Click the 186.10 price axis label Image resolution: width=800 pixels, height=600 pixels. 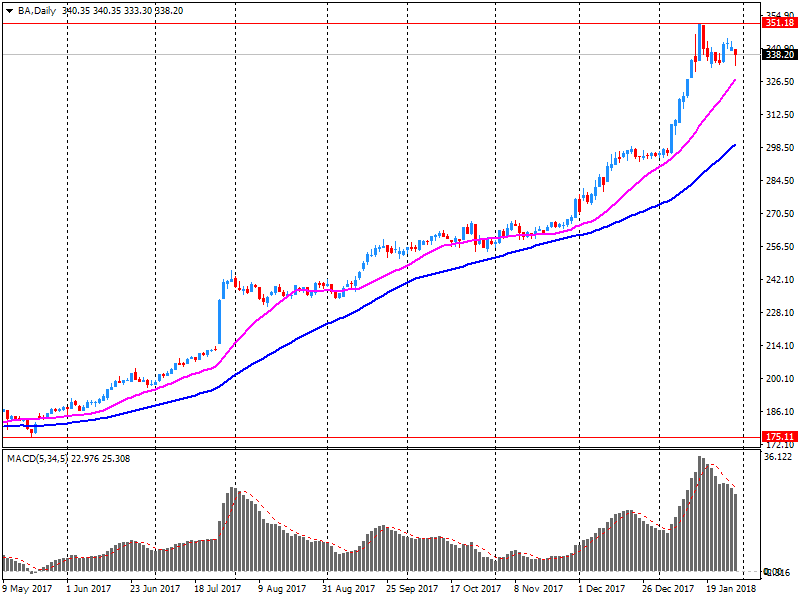pyautogui.click(x=780, y=412)
